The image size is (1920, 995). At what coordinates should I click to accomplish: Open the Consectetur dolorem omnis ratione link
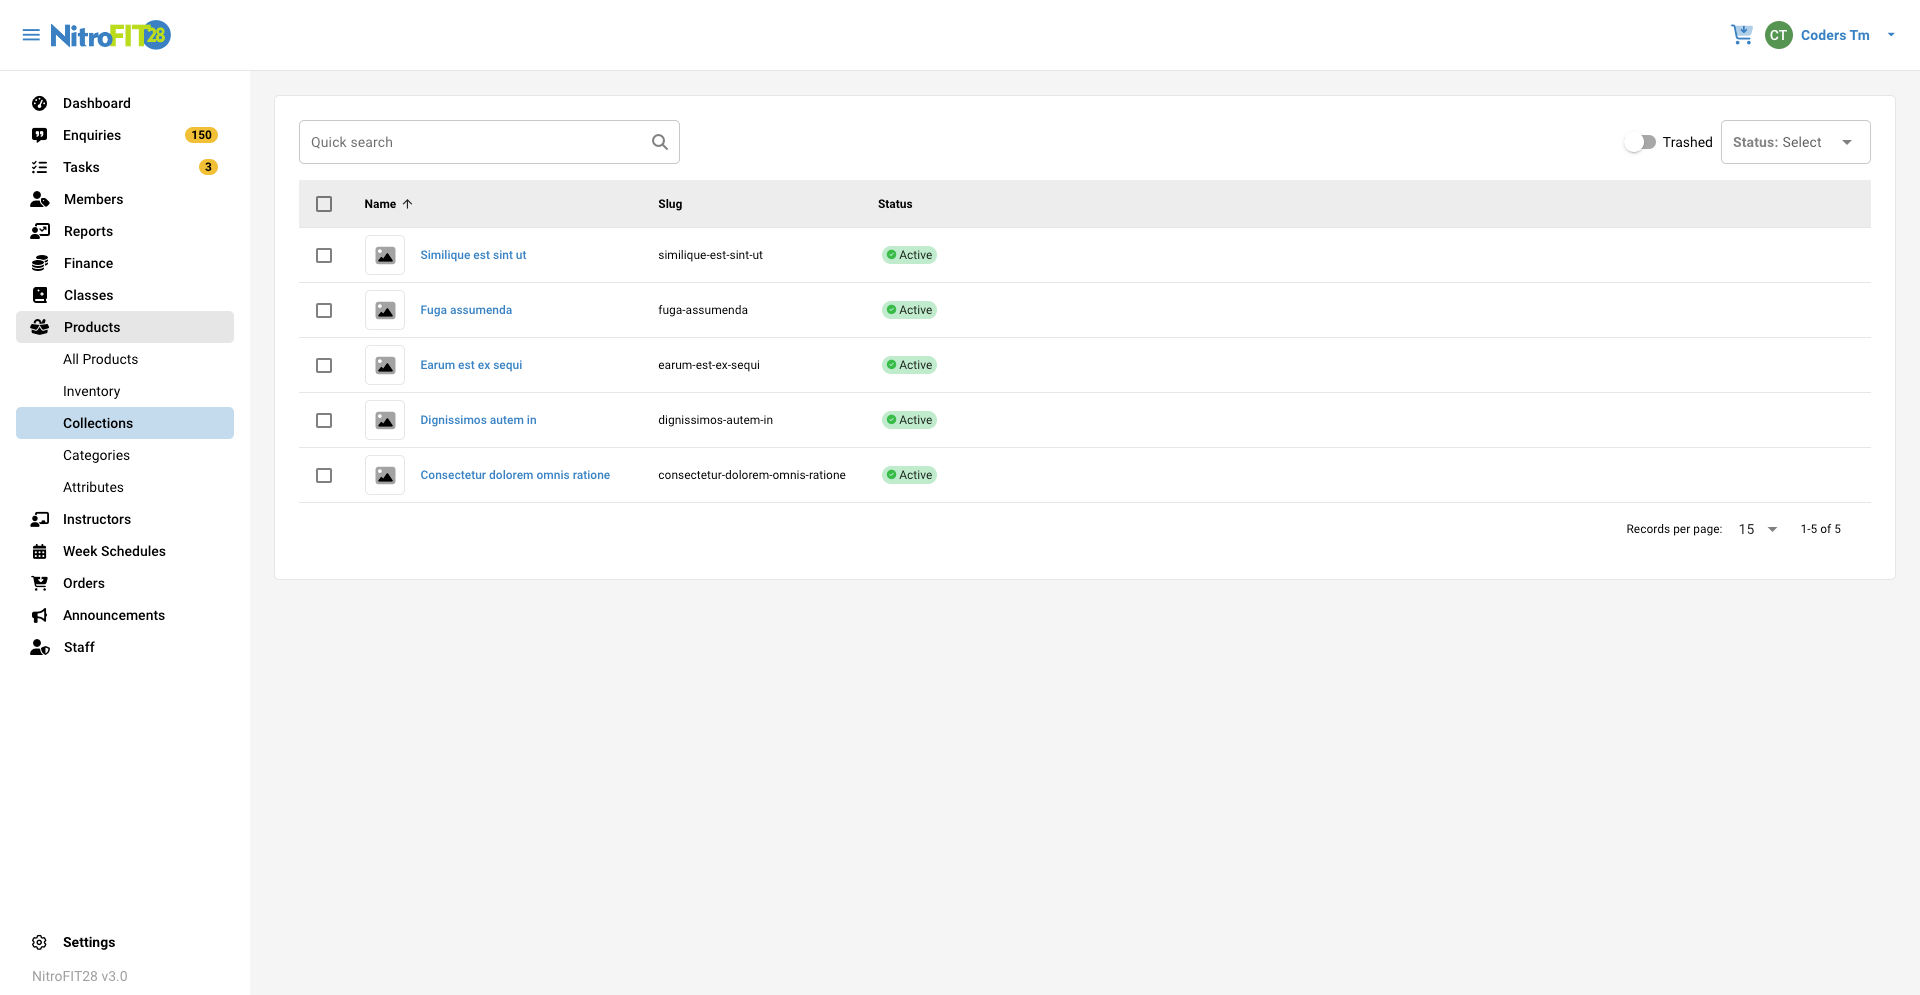point(514,475)
